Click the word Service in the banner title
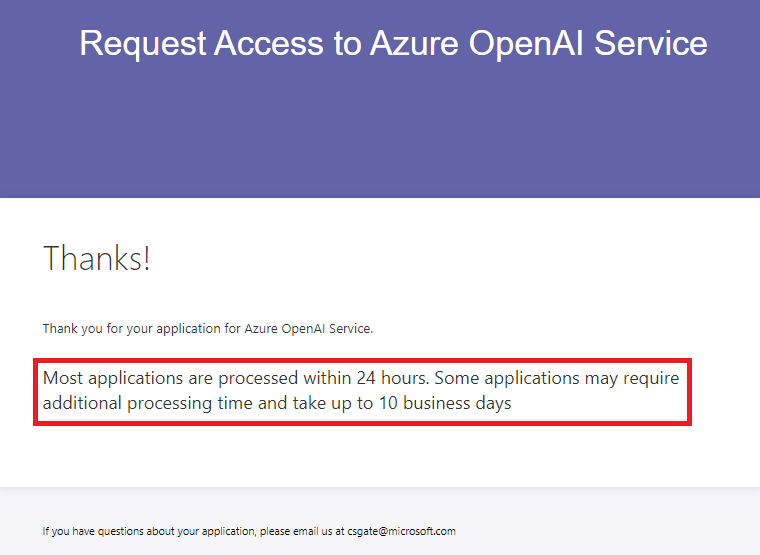This screenshot has height=555, width=760. tap(650, 44)
